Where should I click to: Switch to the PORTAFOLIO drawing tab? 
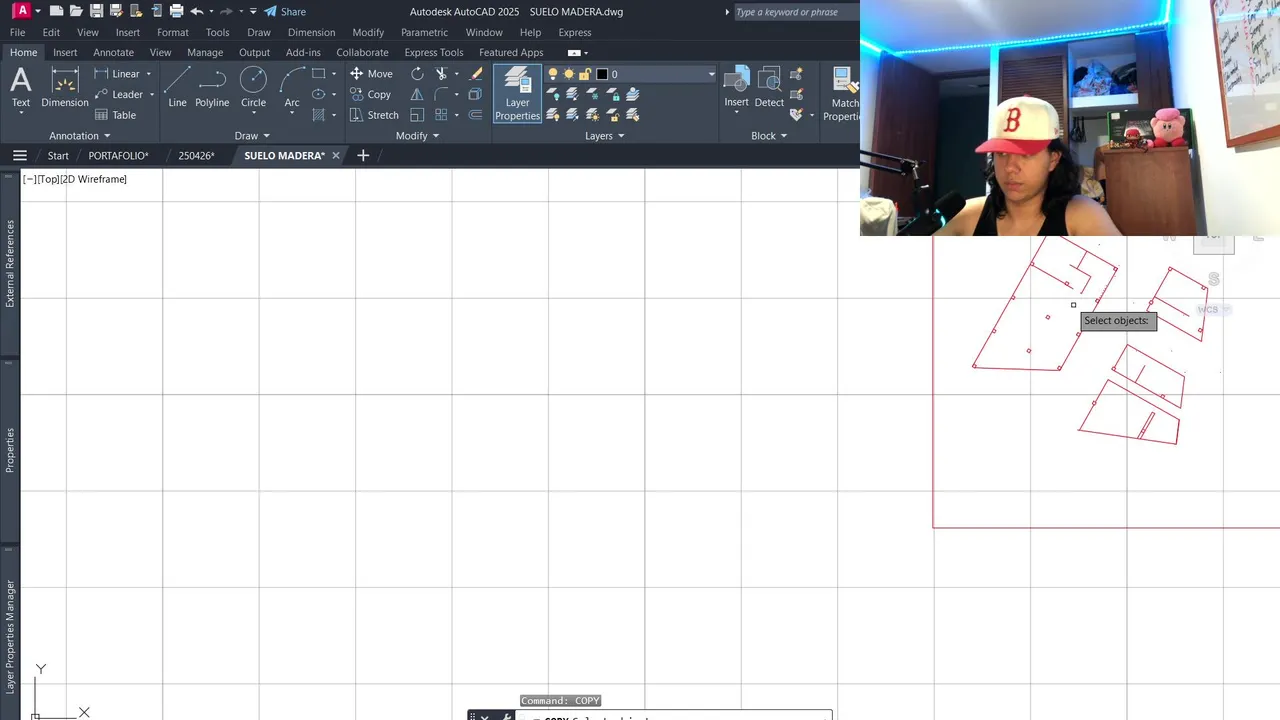(x=118, y=156)
